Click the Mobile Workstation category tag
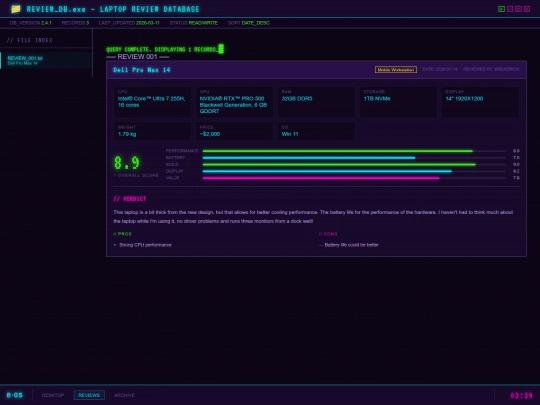 pyautogui.click(x=396, y=70)
